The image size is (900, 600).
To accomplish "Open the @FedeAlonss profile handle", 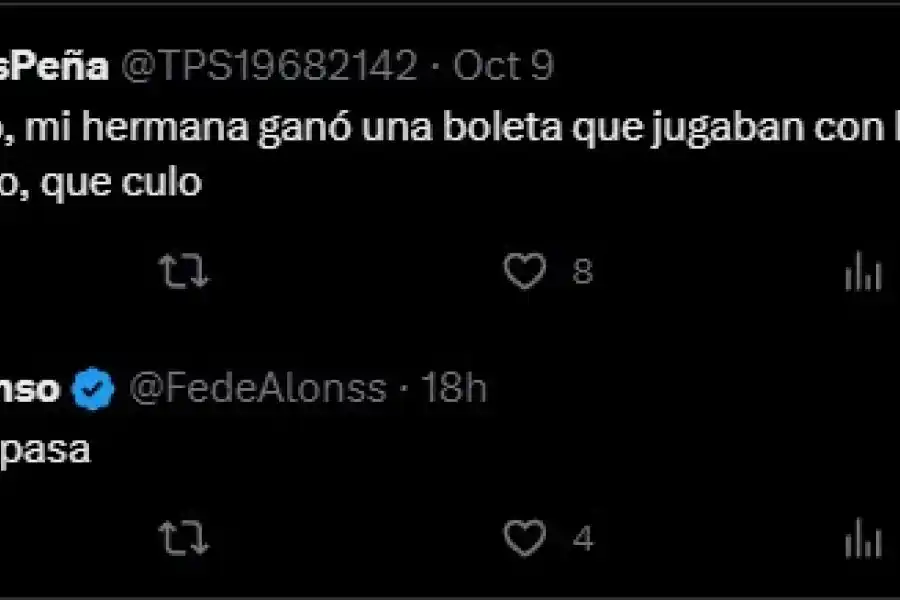I will 258,389.
